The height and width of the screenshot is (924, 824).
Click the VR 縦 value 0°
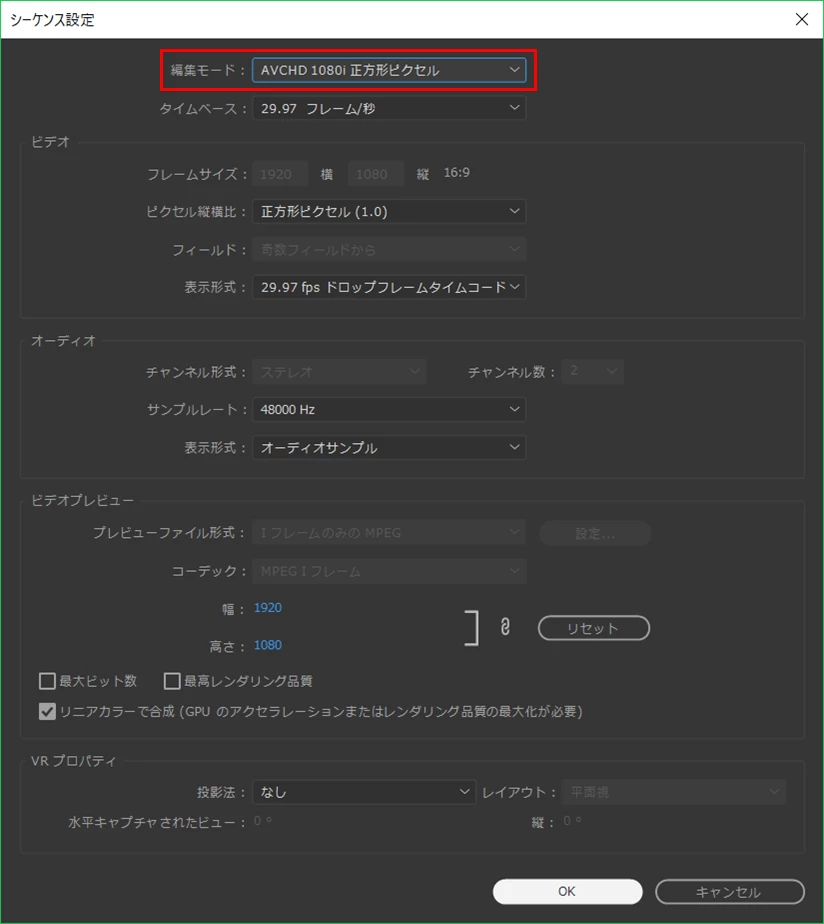pyautogui.click(x=572, y=821)
